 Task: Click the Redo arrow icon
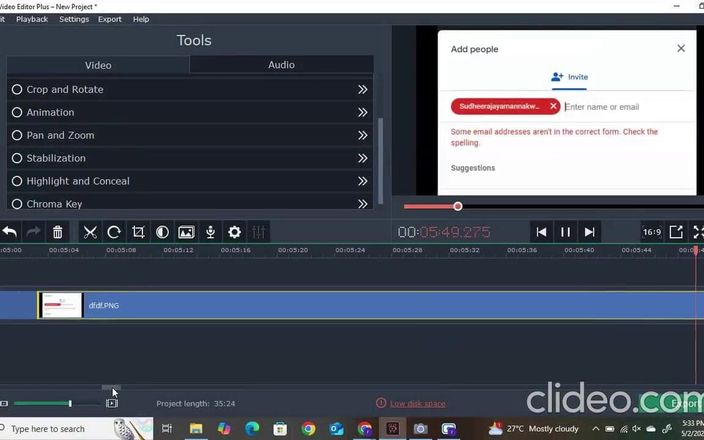coord(33,232)
